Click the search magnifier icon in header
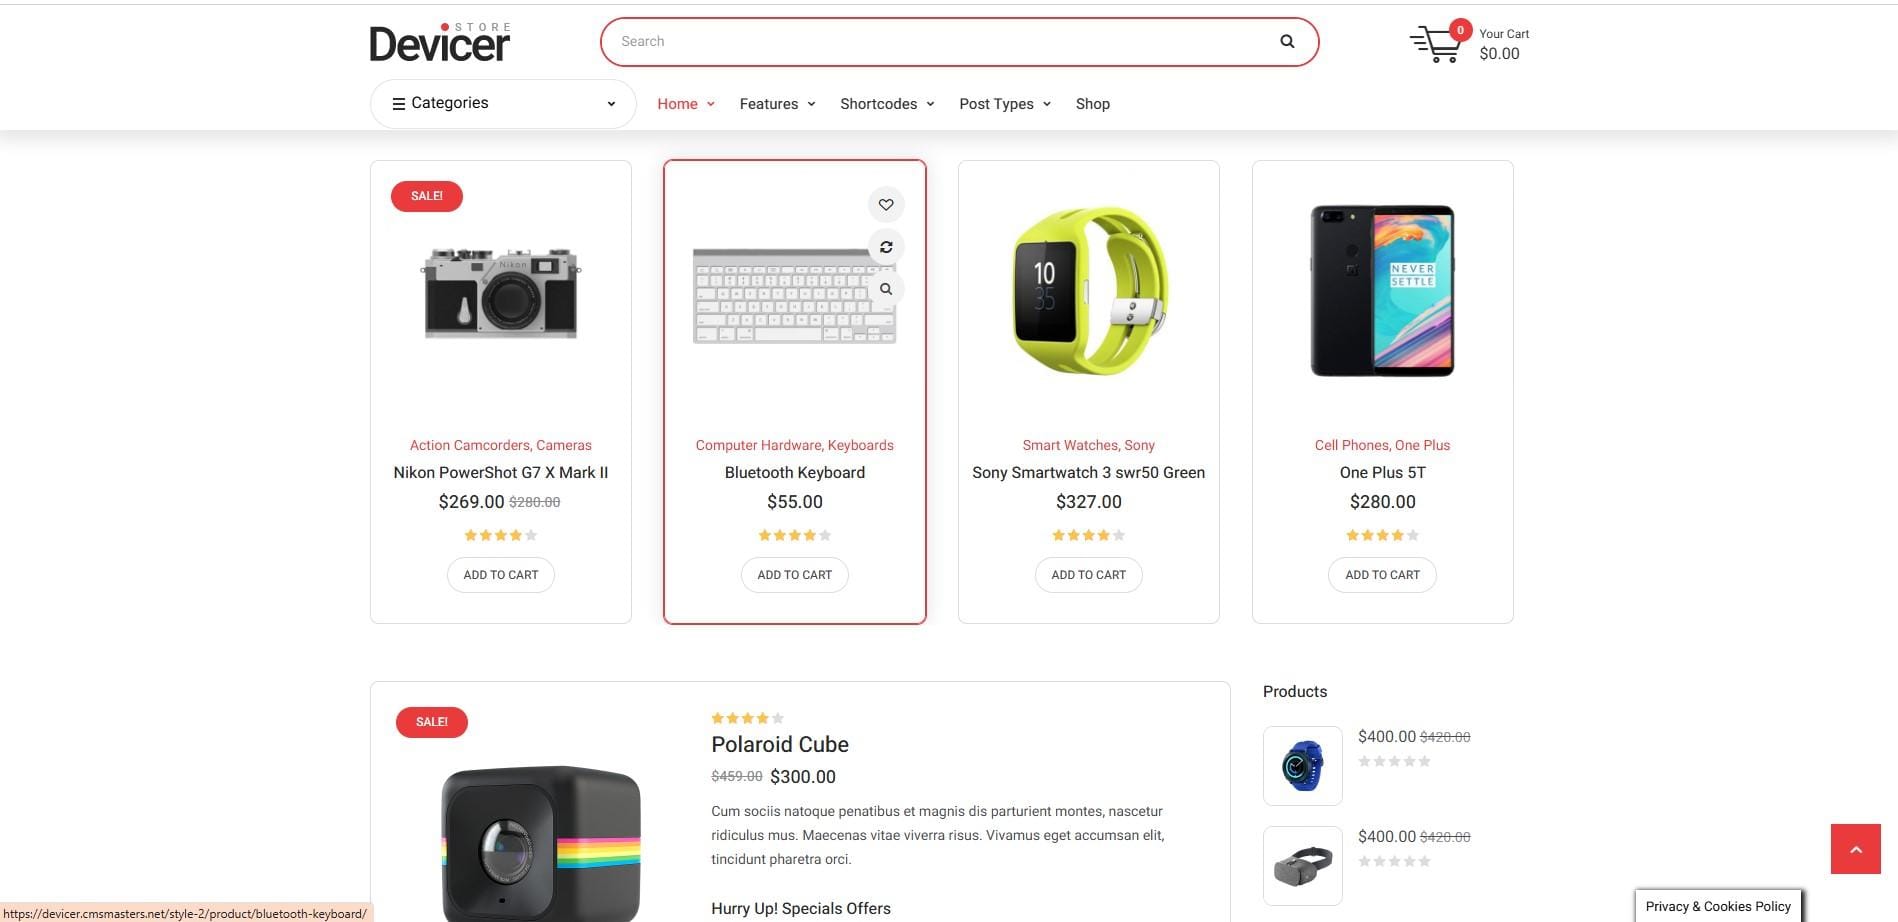Viewport: 1898px width, 922px height. tap(1287, 42)
